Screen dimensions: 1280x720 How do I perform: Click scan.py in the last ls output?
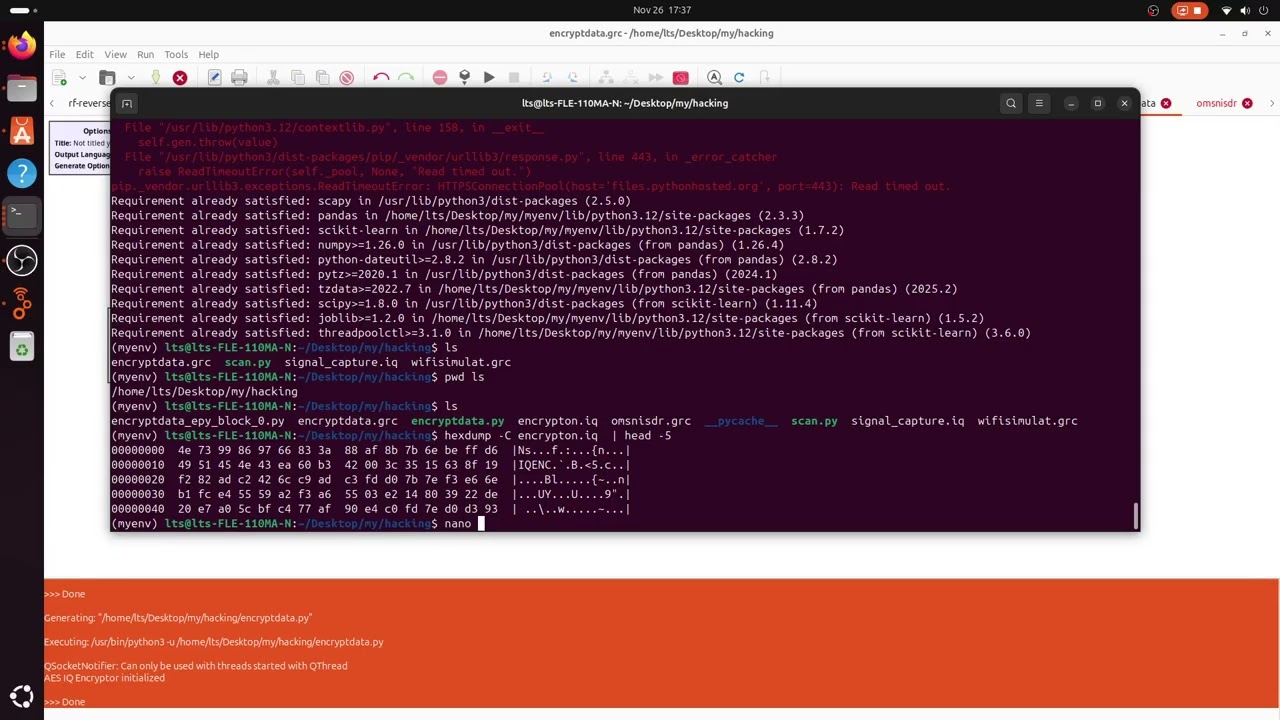(814, 421)
